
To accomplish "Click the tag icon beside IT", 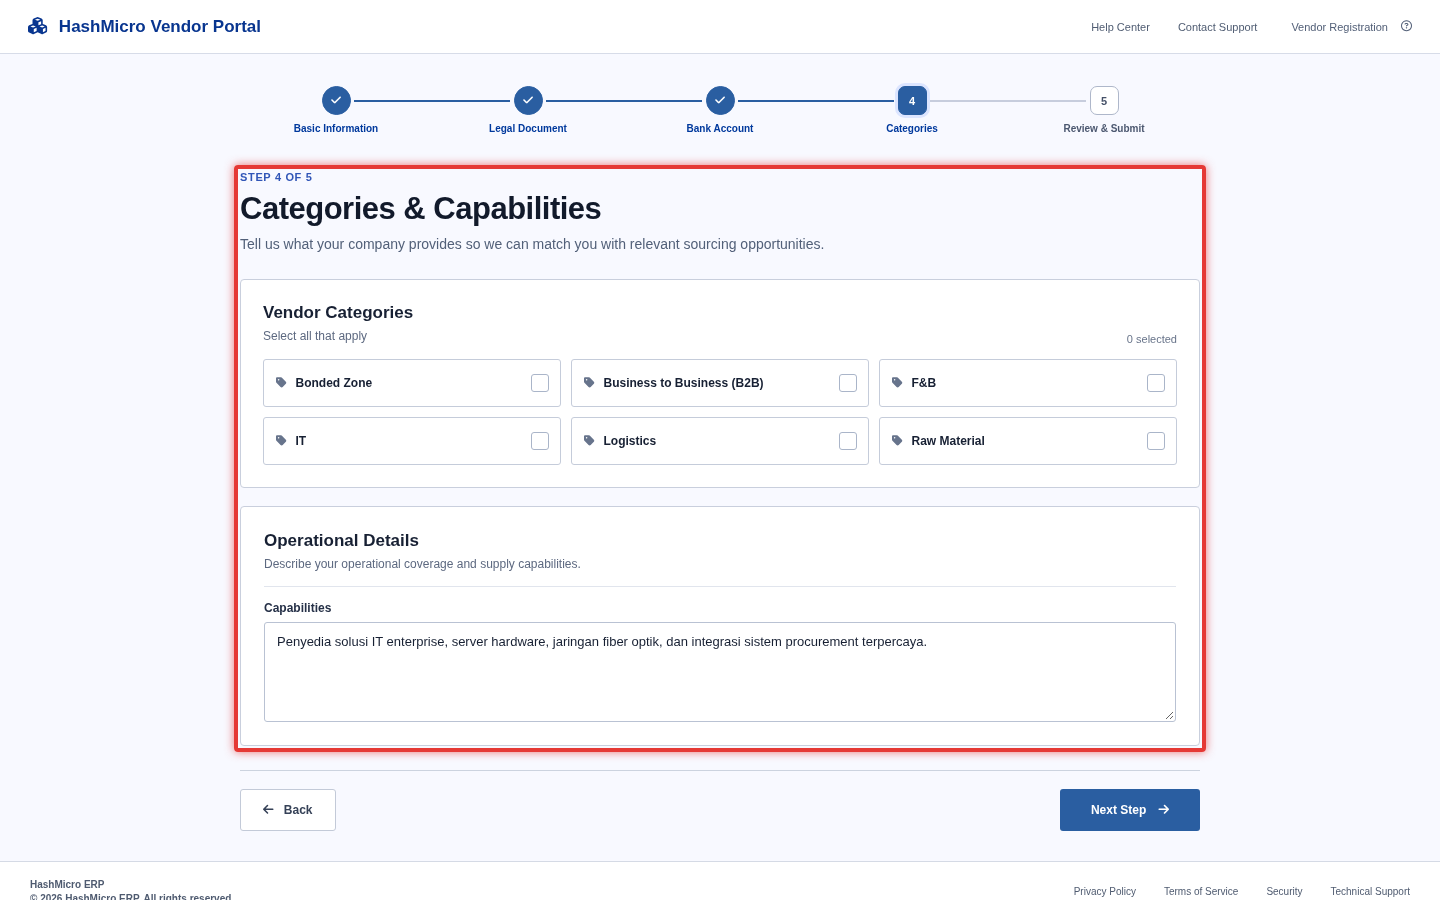I will (281, 441).
